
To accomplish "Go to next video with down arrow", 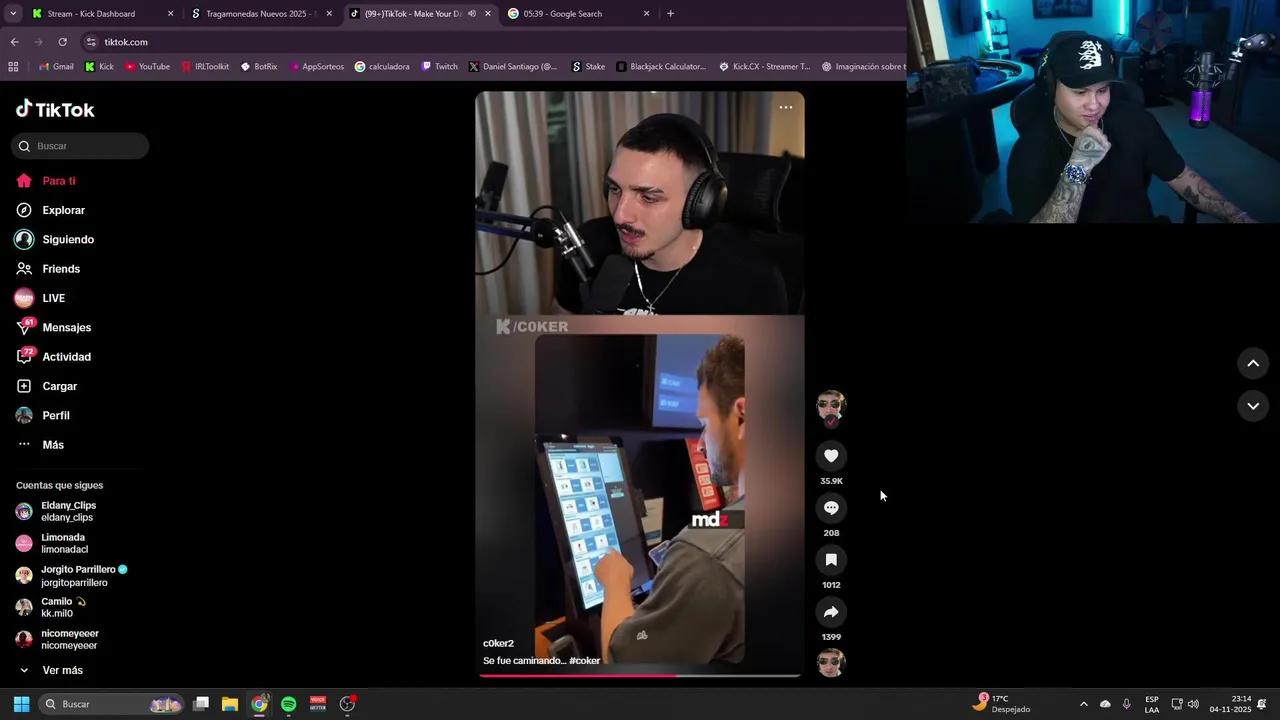I will click(1253, 405).
